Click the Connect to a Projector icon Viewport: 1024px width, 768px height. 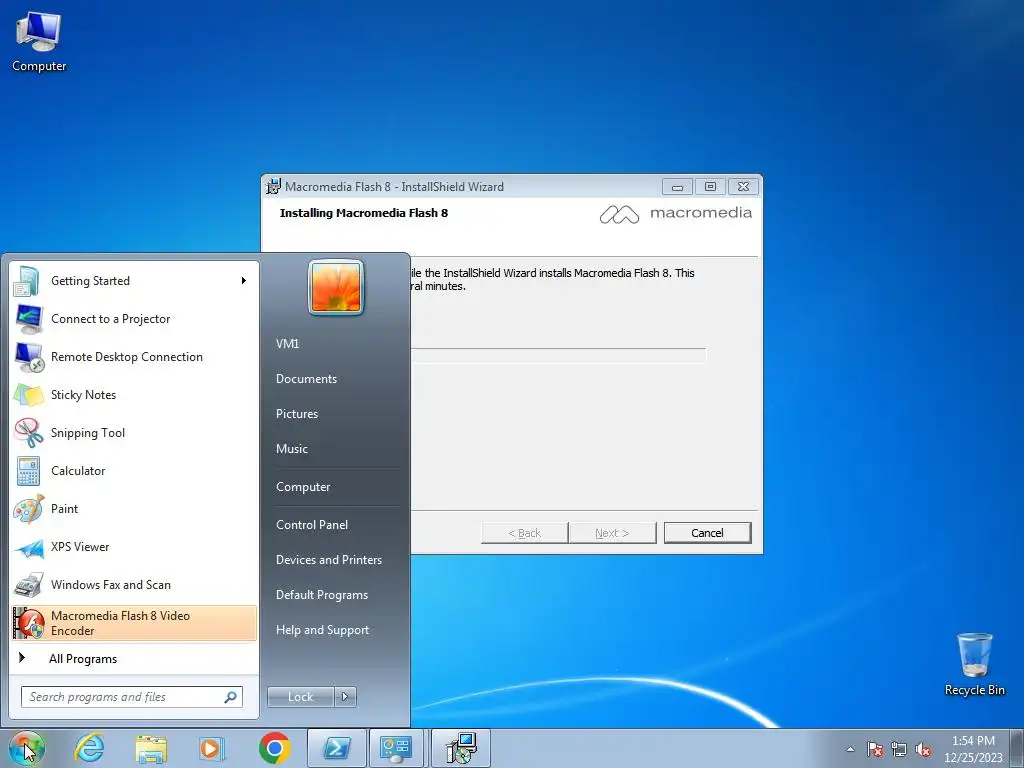29,319
